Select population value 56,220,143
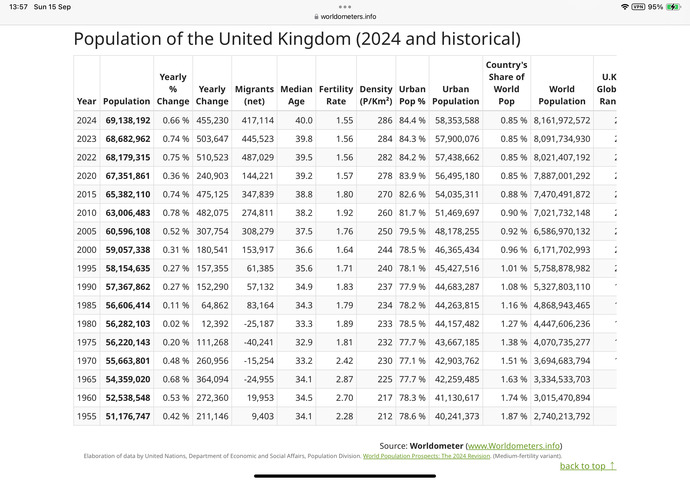The height and width of the screenshot is (482, 690). coord(128,342)
